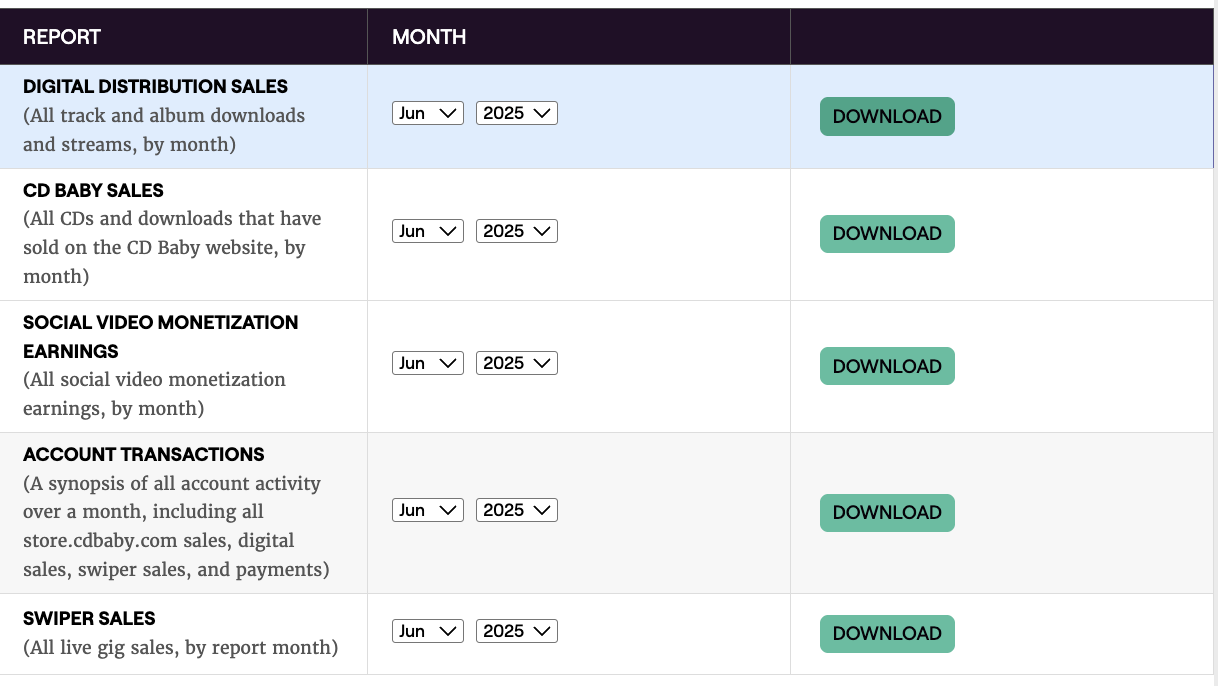The height and width of the screenshot is (686, 1218).
Task: Download the Digital Distribution Sales report
Action: 887,116
